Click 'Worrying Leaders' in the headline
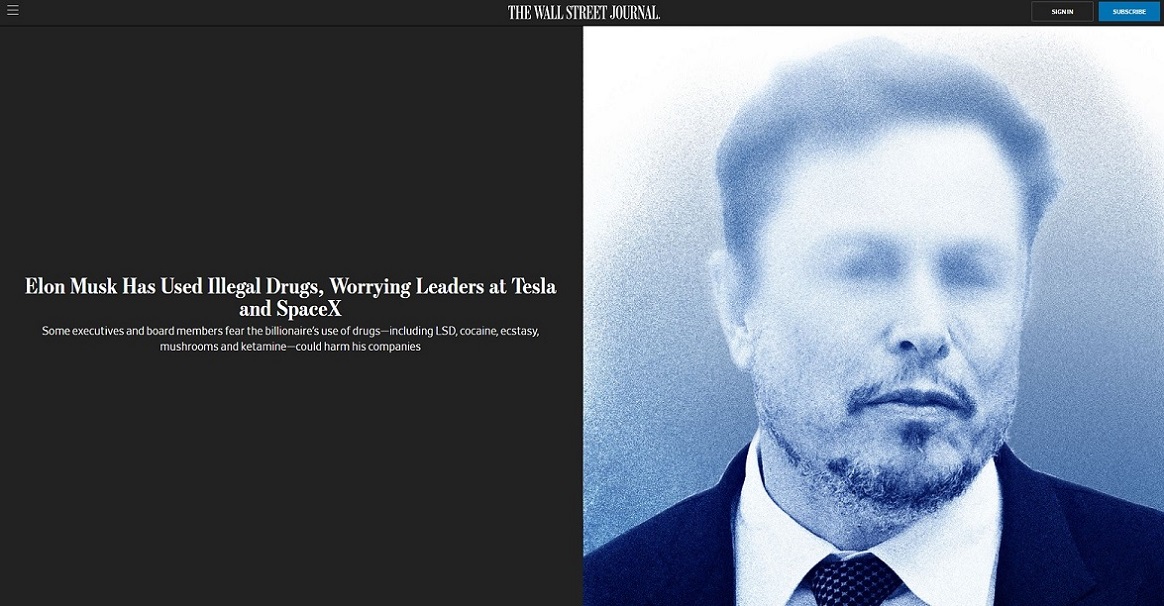1164x606 pixels. click(417, 287)
